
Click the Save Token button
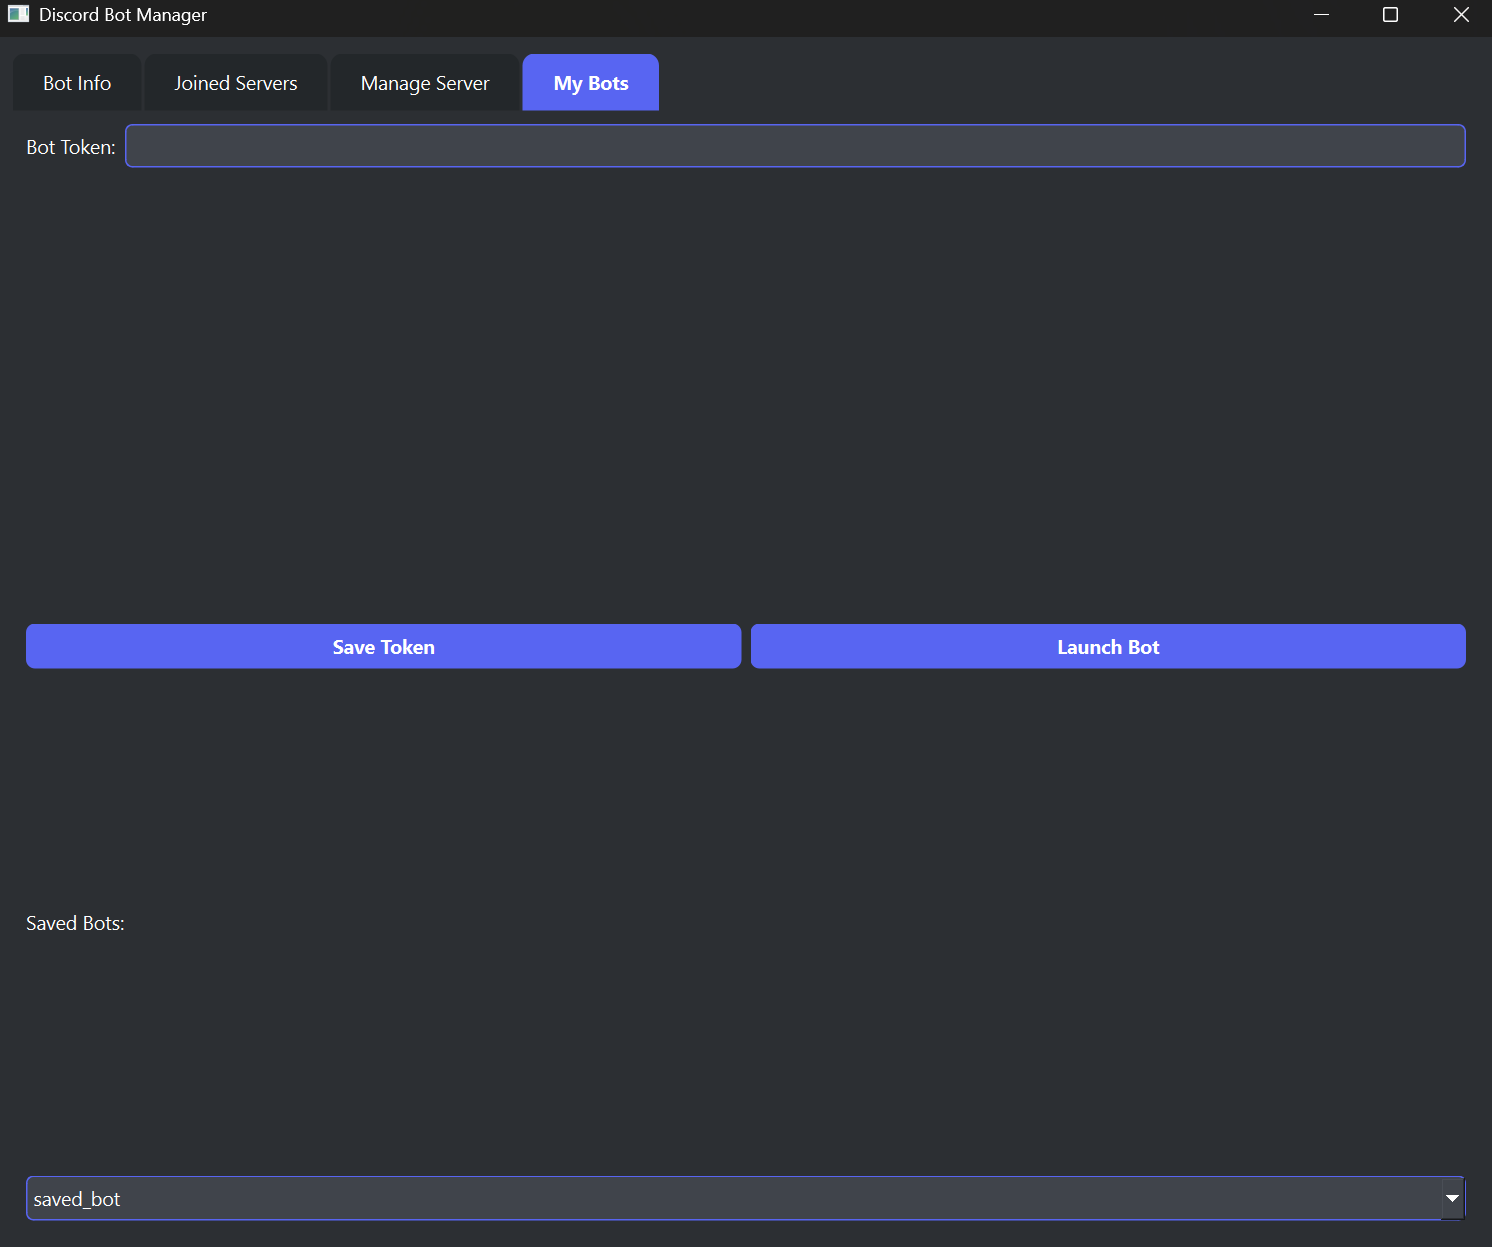(x=383, y=646)
